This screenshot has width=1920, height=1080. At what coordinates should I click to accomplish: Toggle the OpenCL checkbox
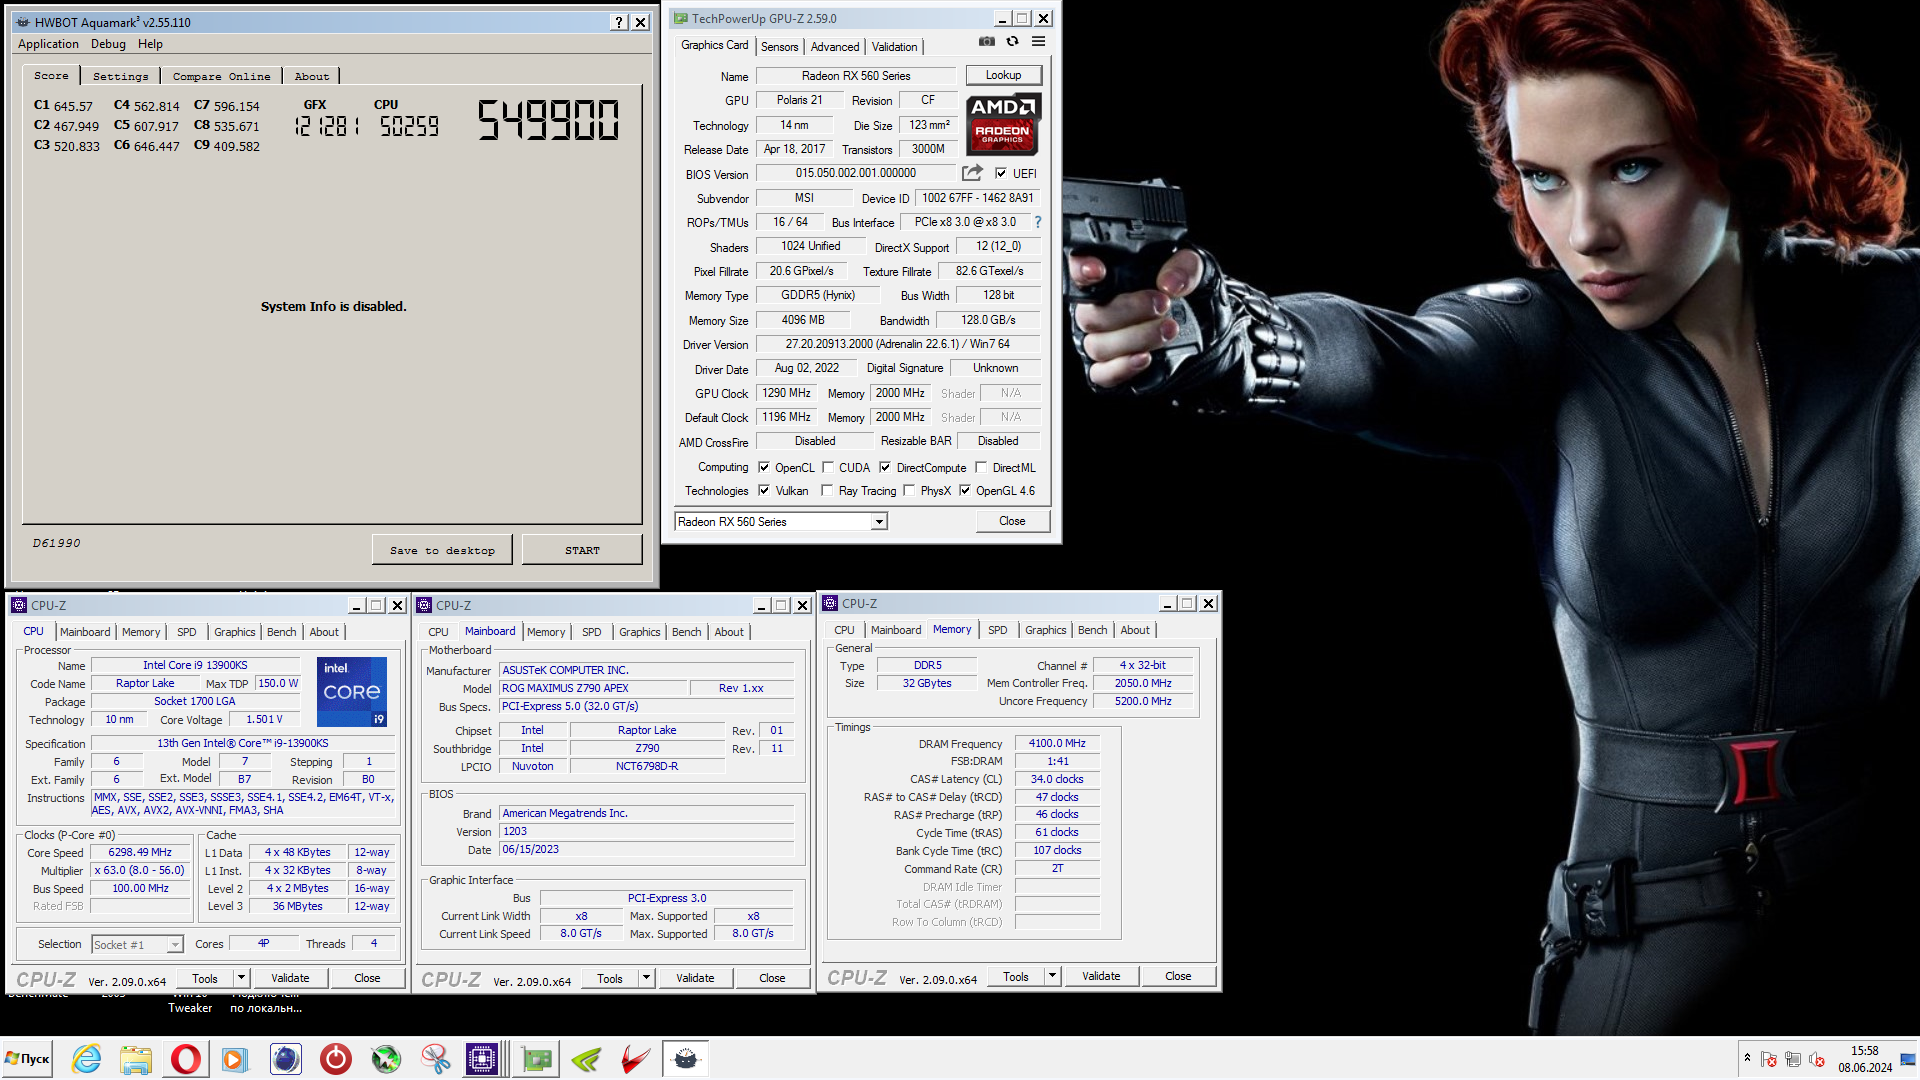pos(764,467)
